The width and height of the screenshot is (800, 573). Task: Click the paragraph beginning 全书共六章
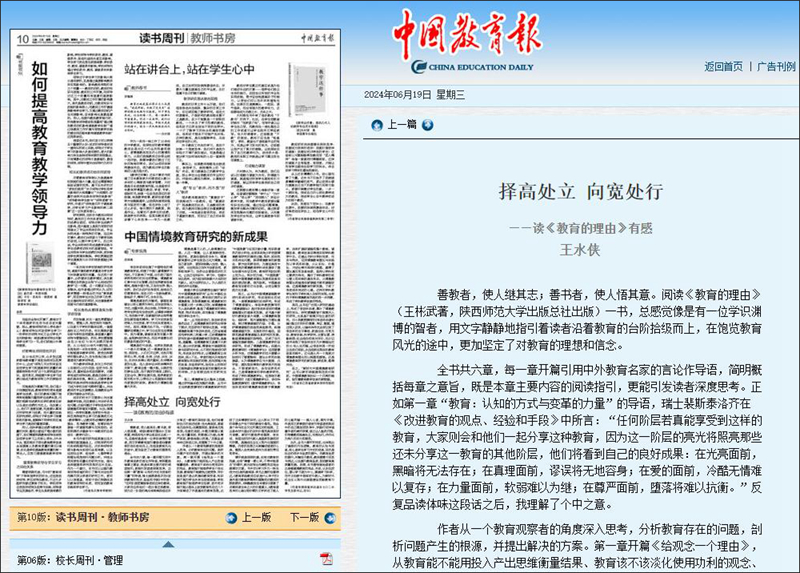click(x=577, y=437)
